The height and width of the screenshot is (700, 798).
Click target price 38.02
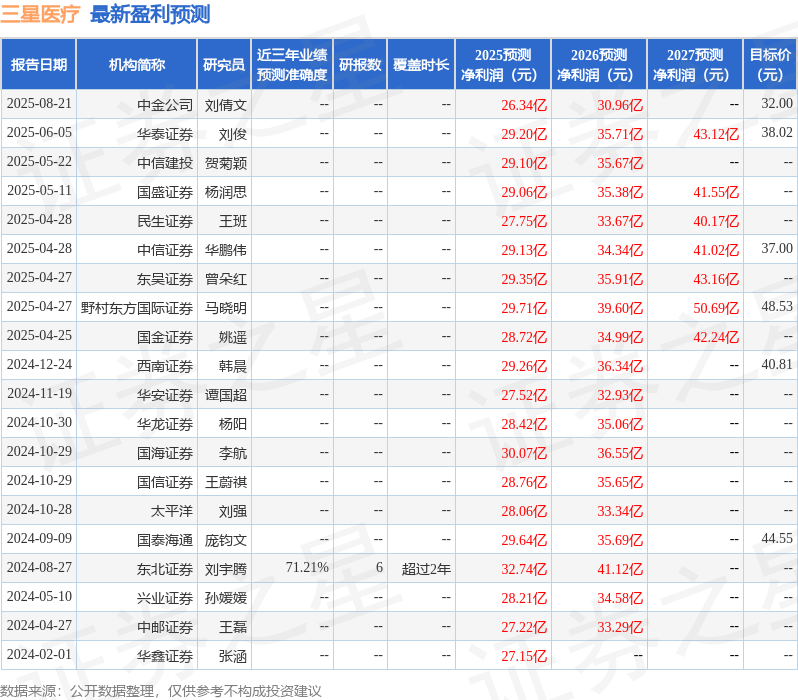coord(777,133)
